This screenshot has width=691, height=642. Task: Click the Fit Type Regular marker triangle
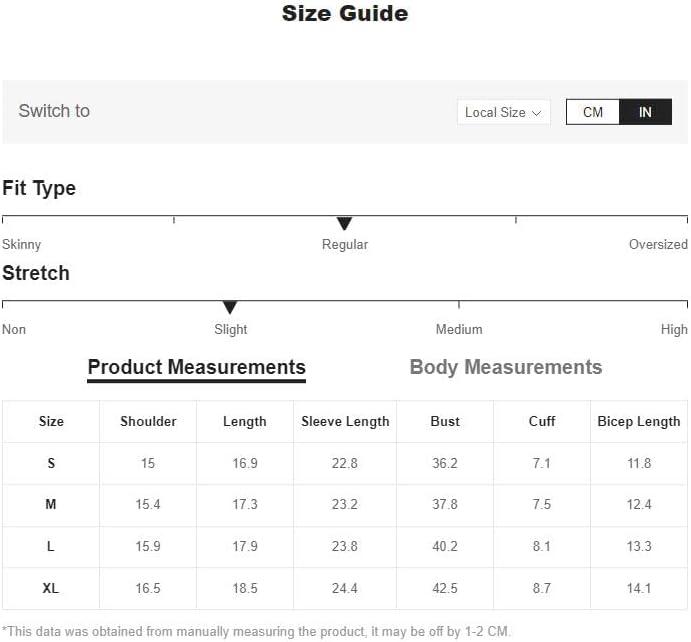[344, 223]
